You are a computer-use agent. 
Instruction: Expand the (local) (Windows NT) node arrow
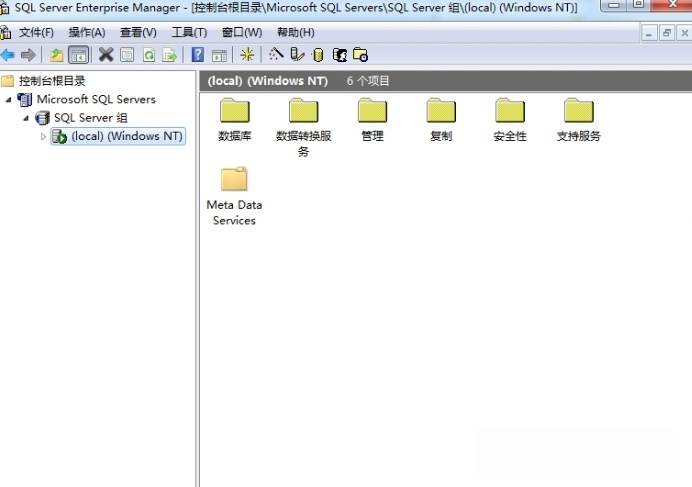pos(43,137)
